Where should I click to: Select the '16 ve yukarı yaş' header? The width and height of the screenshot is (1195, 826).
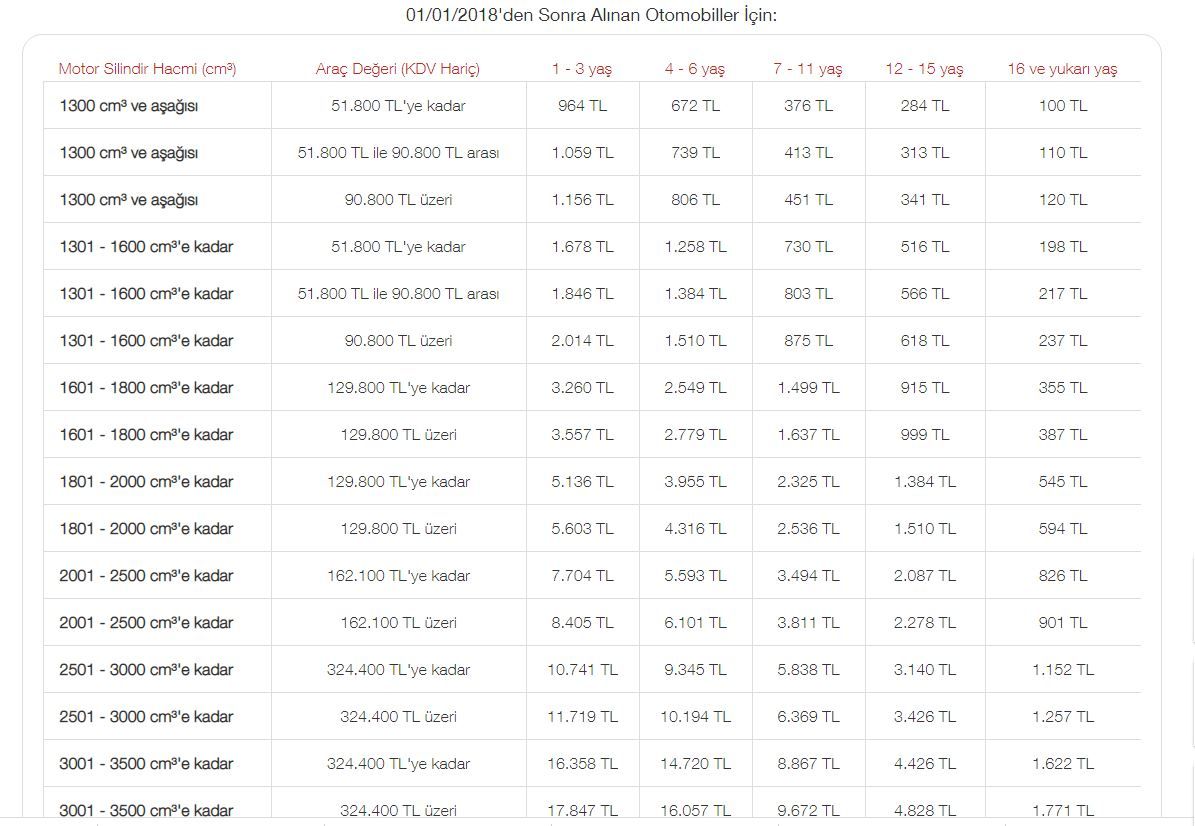click(x=1062, y=69)
